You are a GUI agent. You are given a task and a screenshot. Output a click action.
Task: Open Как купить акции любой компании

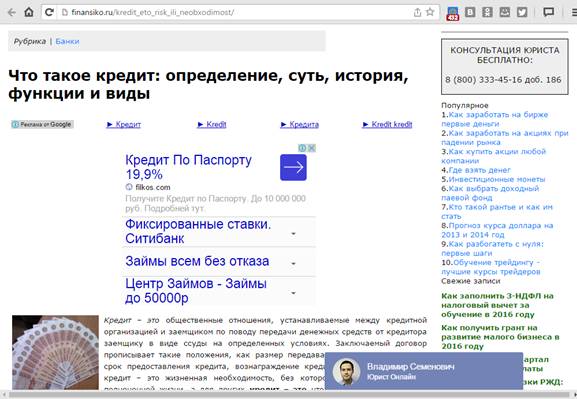tap(493, 156)
